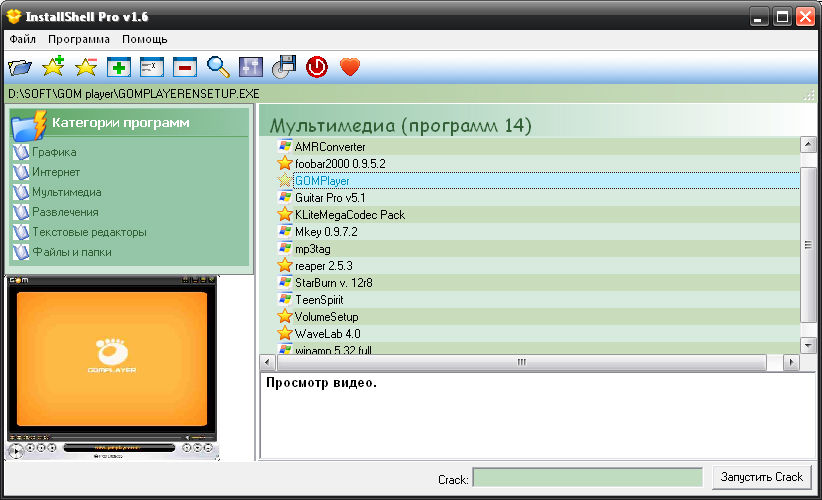The image size is (822, 500).
Task: Click the open folder toolbar icon
Action: coord(20,68)
